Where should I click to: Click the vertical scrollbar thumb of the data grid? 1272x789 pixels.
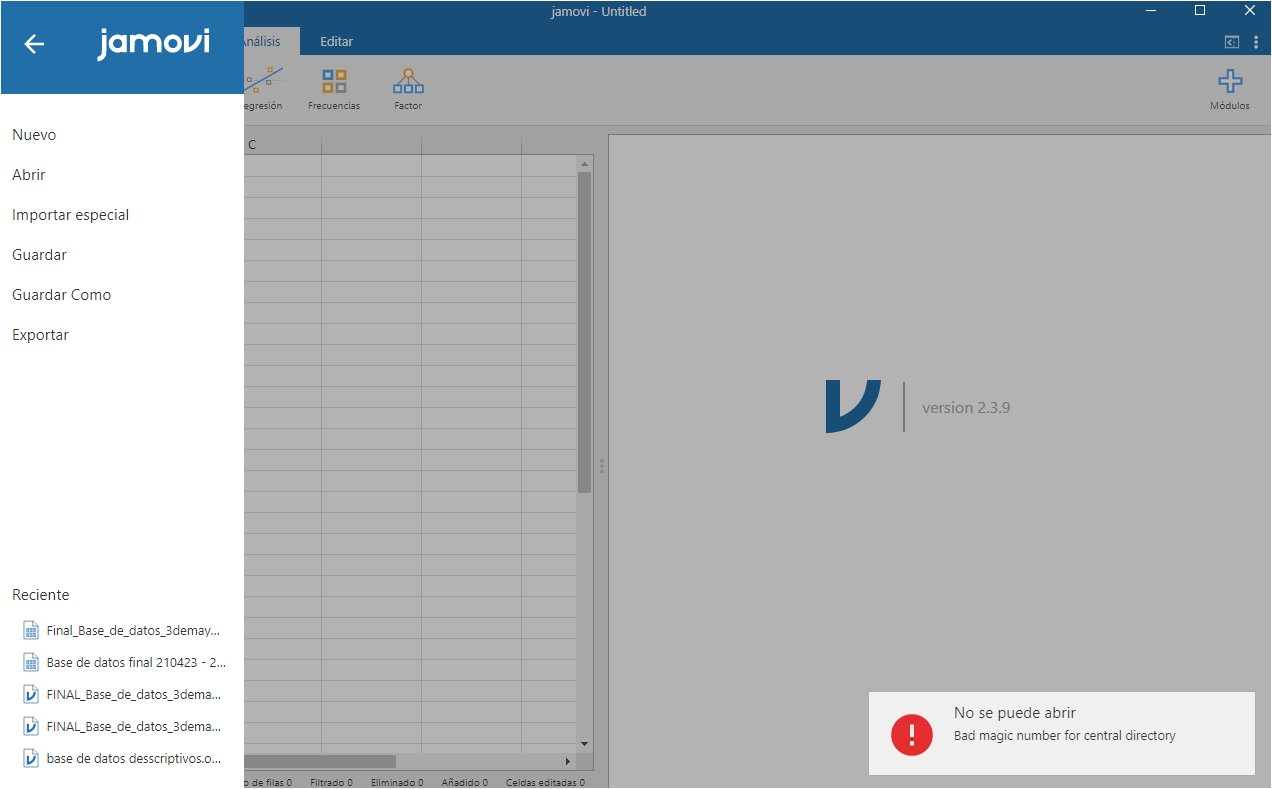tap(584, 332)
